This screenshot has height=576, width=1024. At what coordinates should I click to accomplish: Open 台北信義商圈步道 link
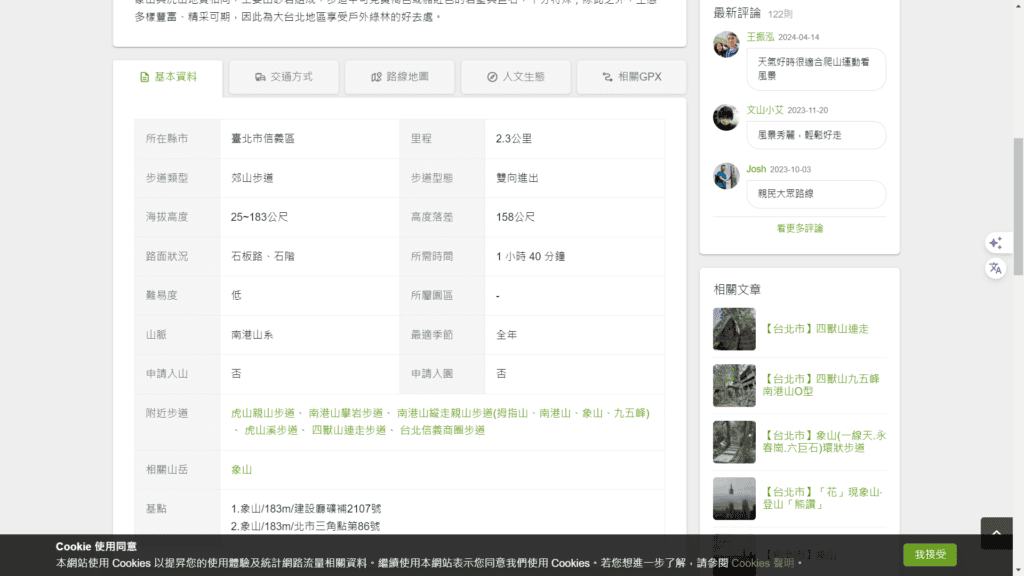442,430
